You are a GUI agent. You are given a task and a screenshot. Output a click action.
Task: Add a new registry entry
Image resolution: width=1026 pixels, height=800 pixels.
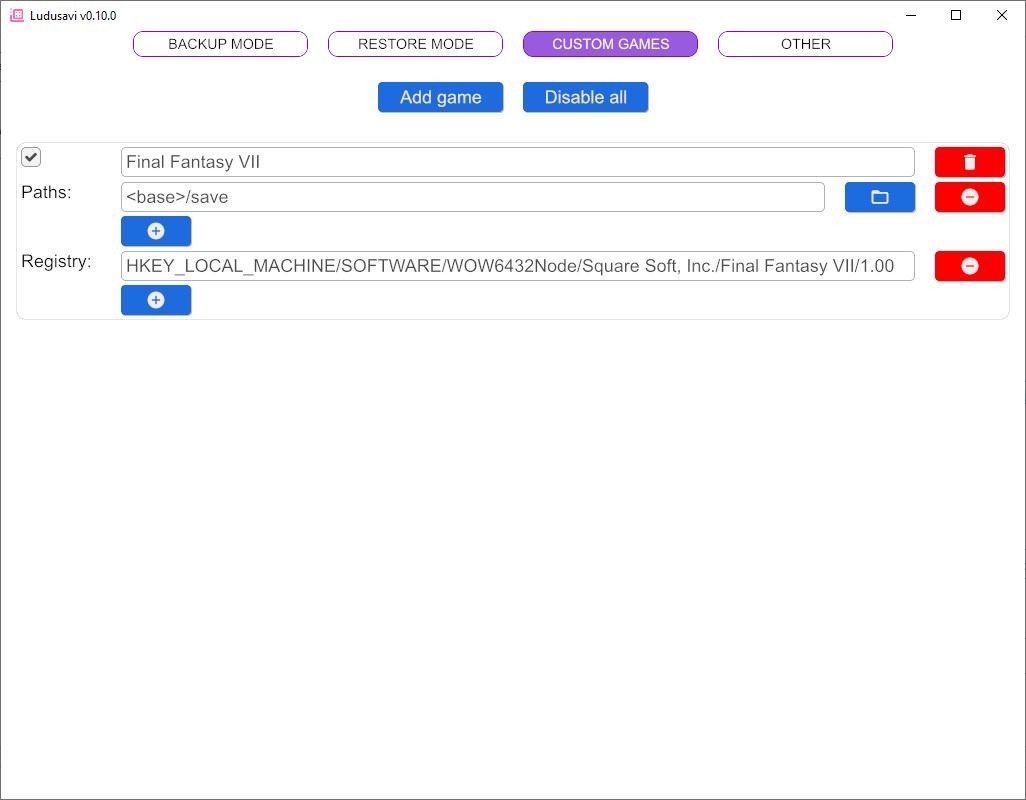pyautogui.click(x=156, y=300)
